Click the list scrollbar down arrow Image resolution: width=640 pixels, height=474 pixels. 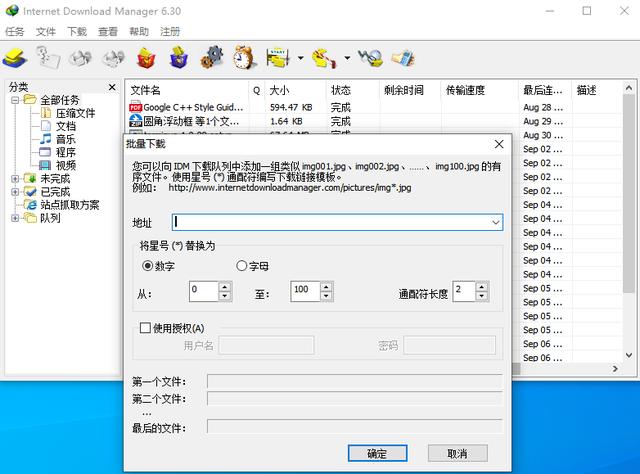tap(629, 356)
